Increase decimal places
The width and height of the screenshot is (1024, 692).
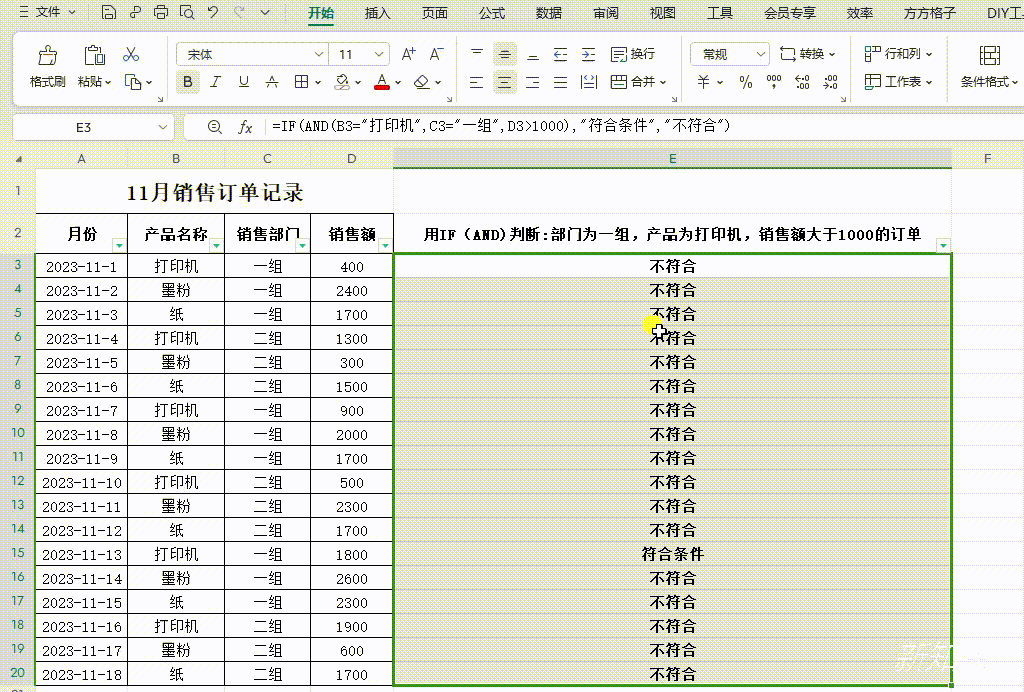802,82
